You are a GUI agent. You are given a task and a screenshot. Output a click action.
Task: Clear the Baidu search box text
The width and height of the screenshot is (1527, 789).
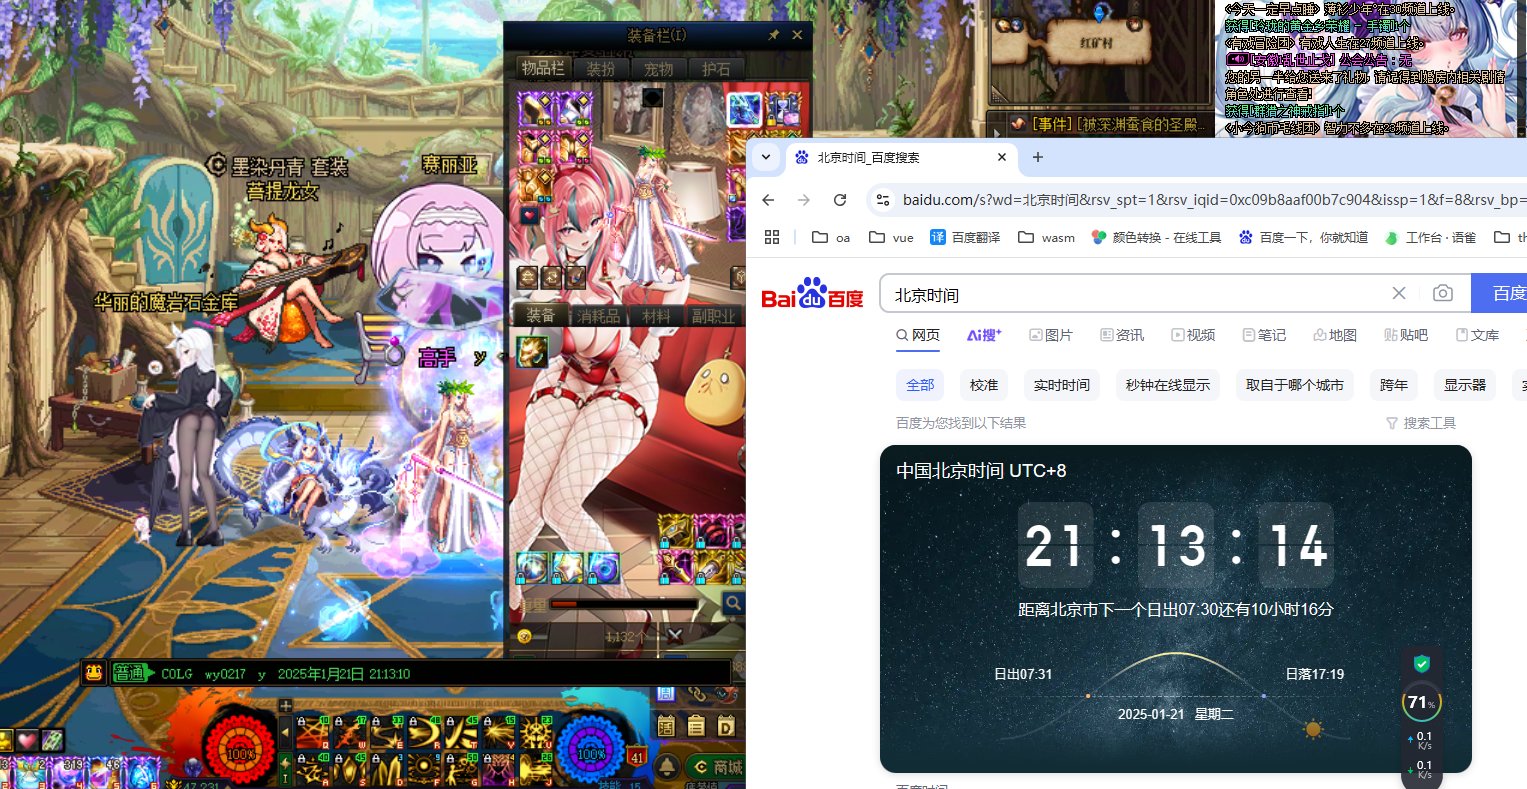(1399, 293)
